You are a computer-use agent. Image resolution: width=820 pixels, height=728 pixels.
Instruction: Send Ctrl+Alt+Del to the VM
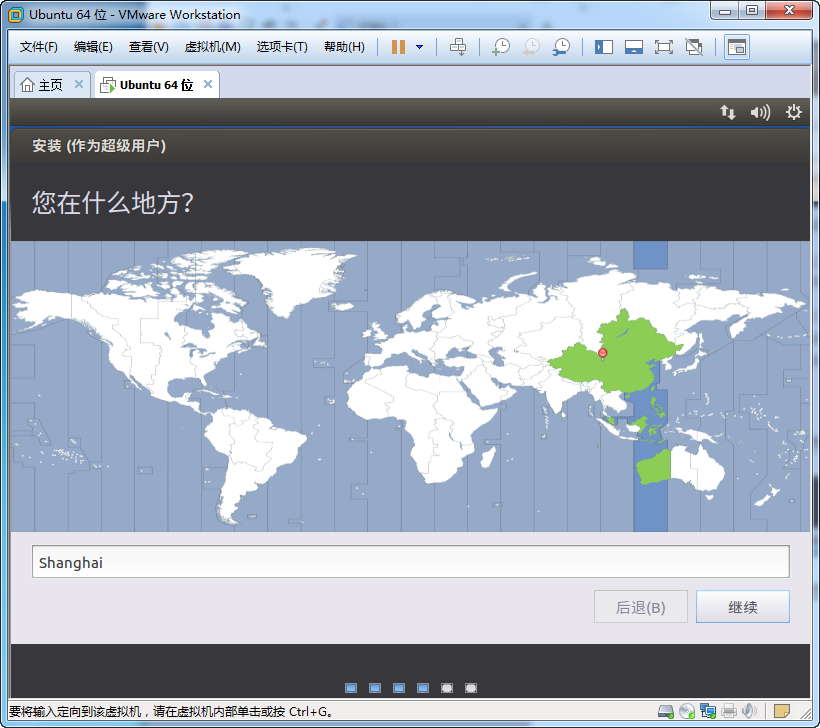(458, 47)
